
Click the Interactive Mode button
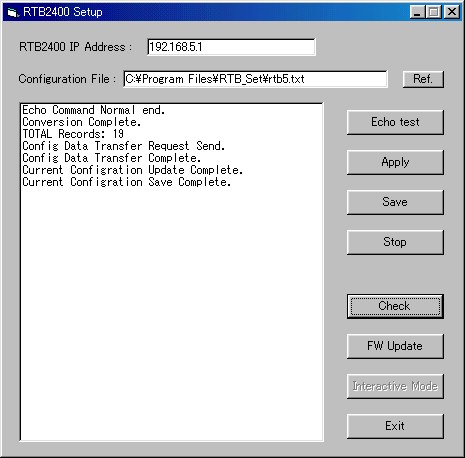point(395,386)
